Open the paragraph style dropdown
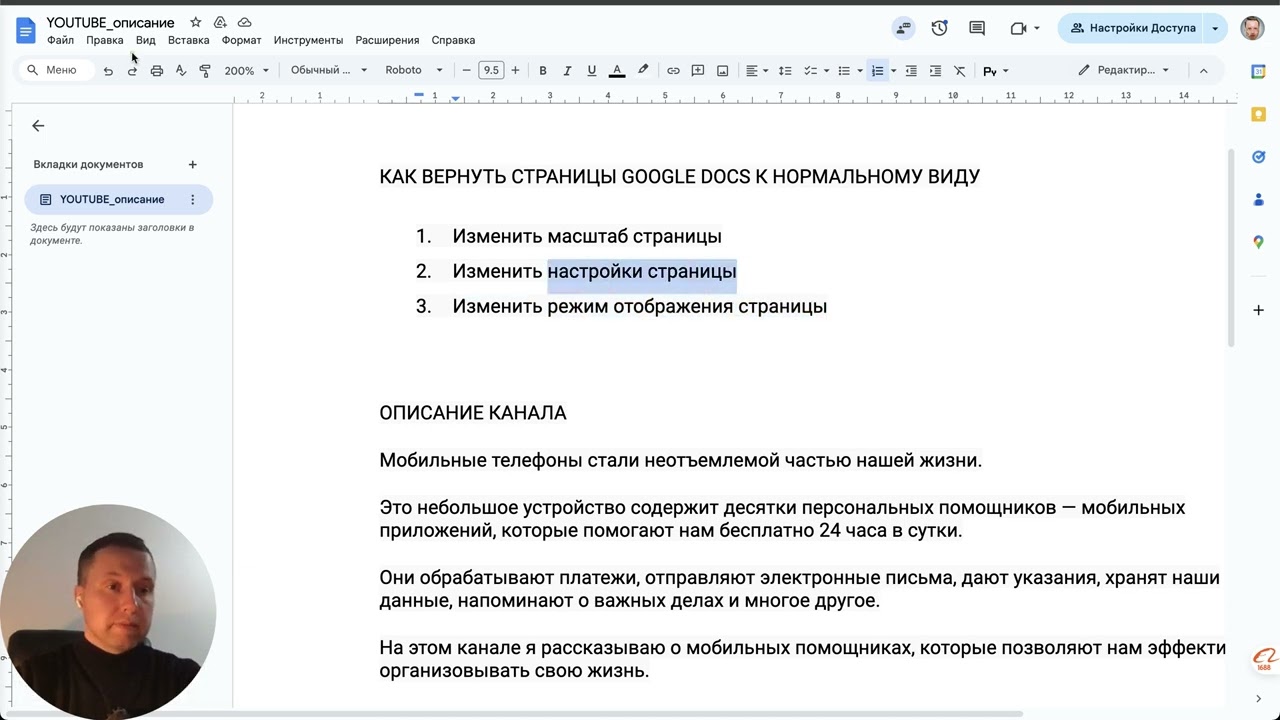This screenshot has width=1280, height=720. [x=329, y=71]
